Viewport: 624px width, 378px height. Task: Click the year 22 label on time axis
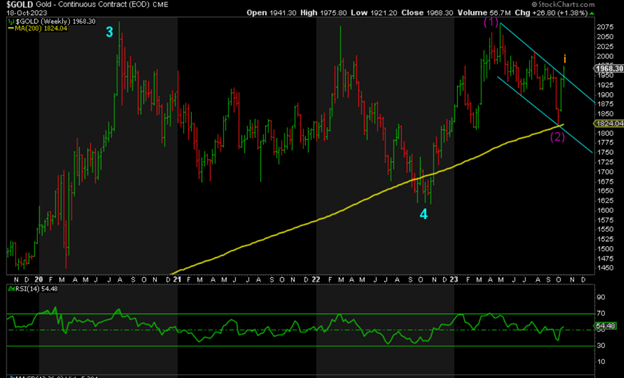click(316, 279)
